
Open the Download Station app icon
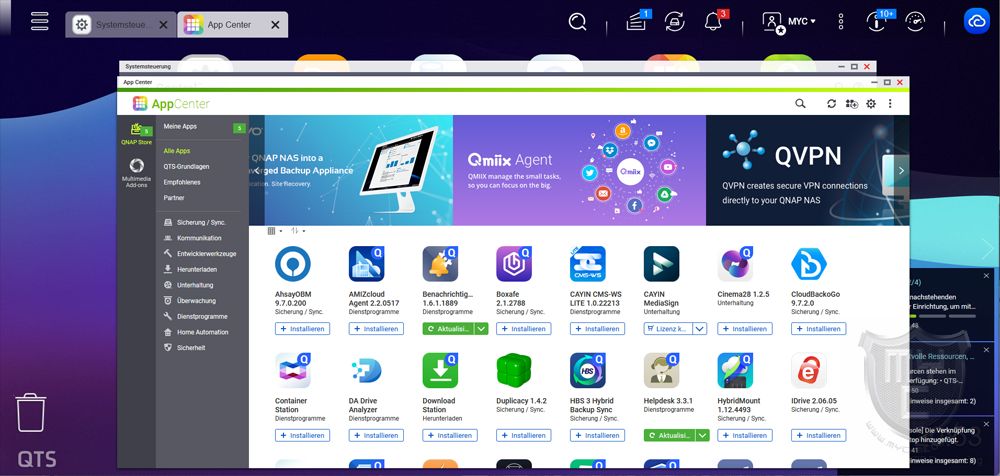click(440, 371)
